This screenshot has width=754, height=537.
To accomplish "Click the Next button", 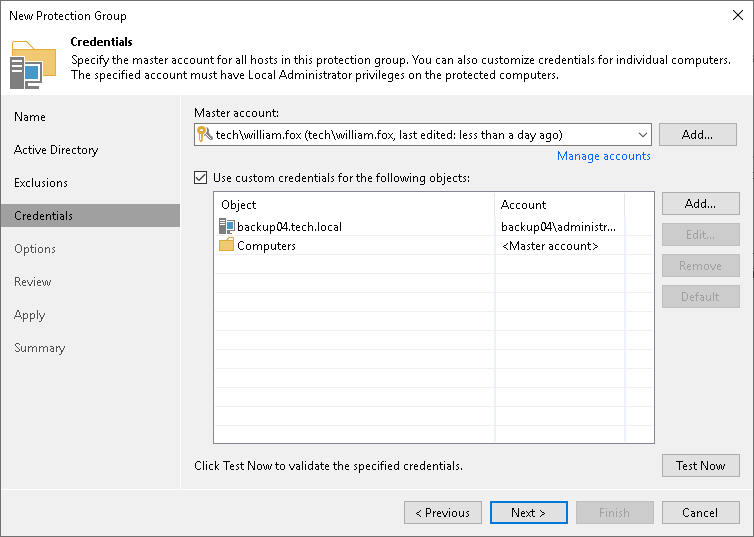I will pyautogui.click(x=528, y=512).
